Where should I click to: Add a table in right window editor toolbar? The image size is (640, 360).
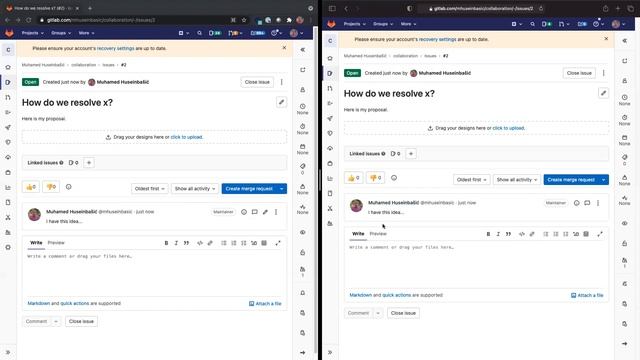pos(586,234)
